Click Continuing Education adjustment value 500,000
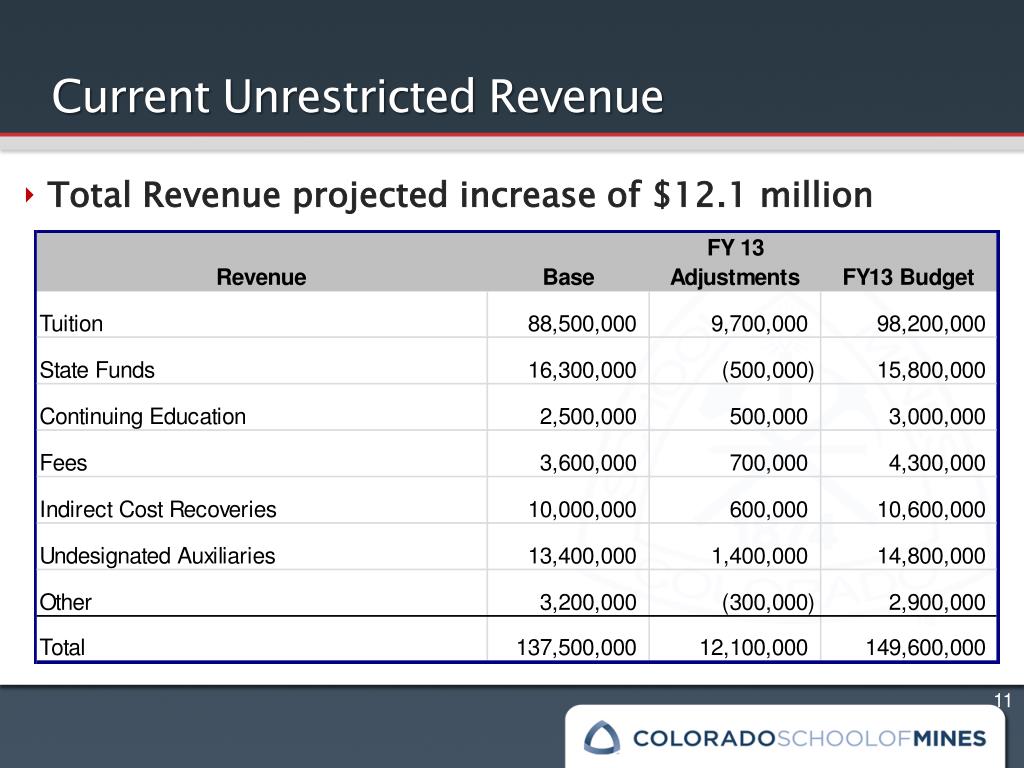The width and height of the screenshot is (1024, 768). click(x=769, y=417)
